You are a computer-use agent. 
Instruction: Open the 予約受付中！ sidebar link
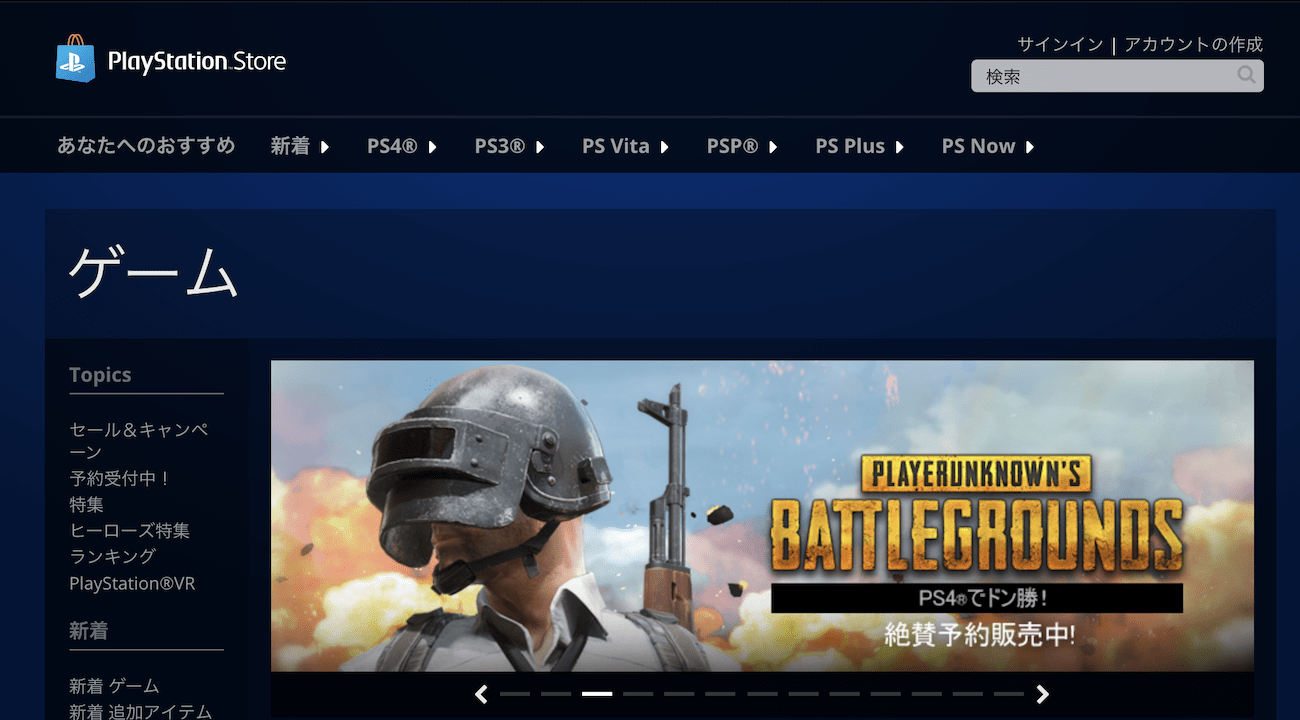(120, 479)
